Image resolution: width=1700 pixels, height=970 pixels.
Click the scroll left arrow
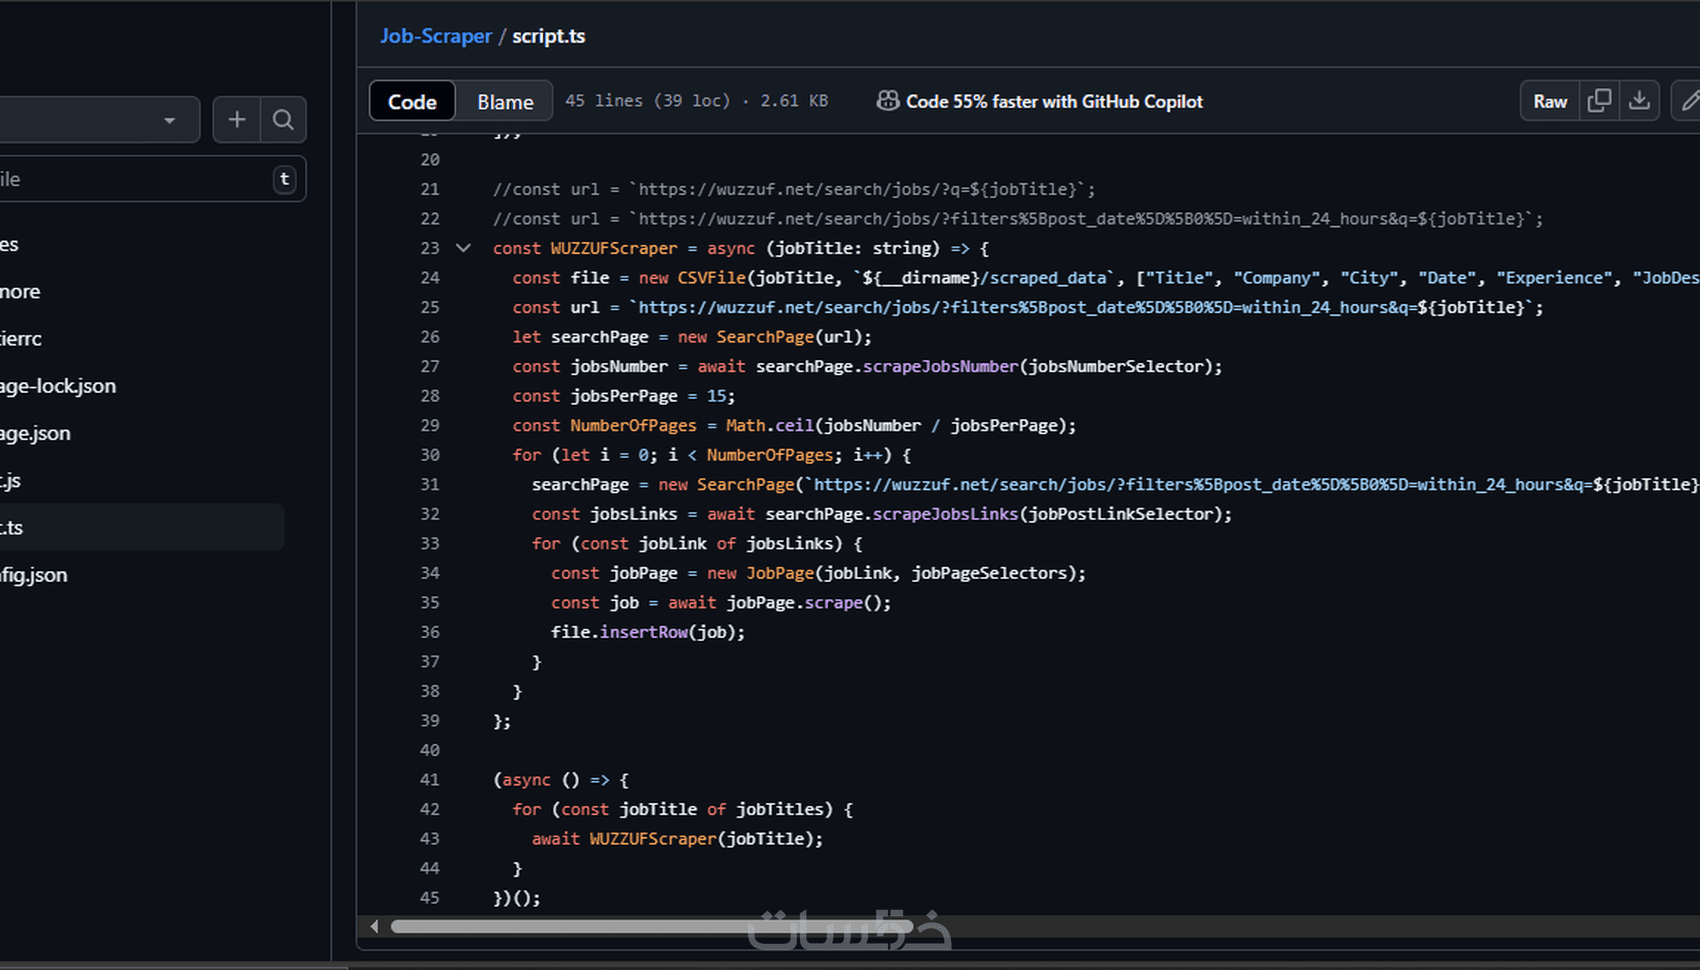point(374,927)
